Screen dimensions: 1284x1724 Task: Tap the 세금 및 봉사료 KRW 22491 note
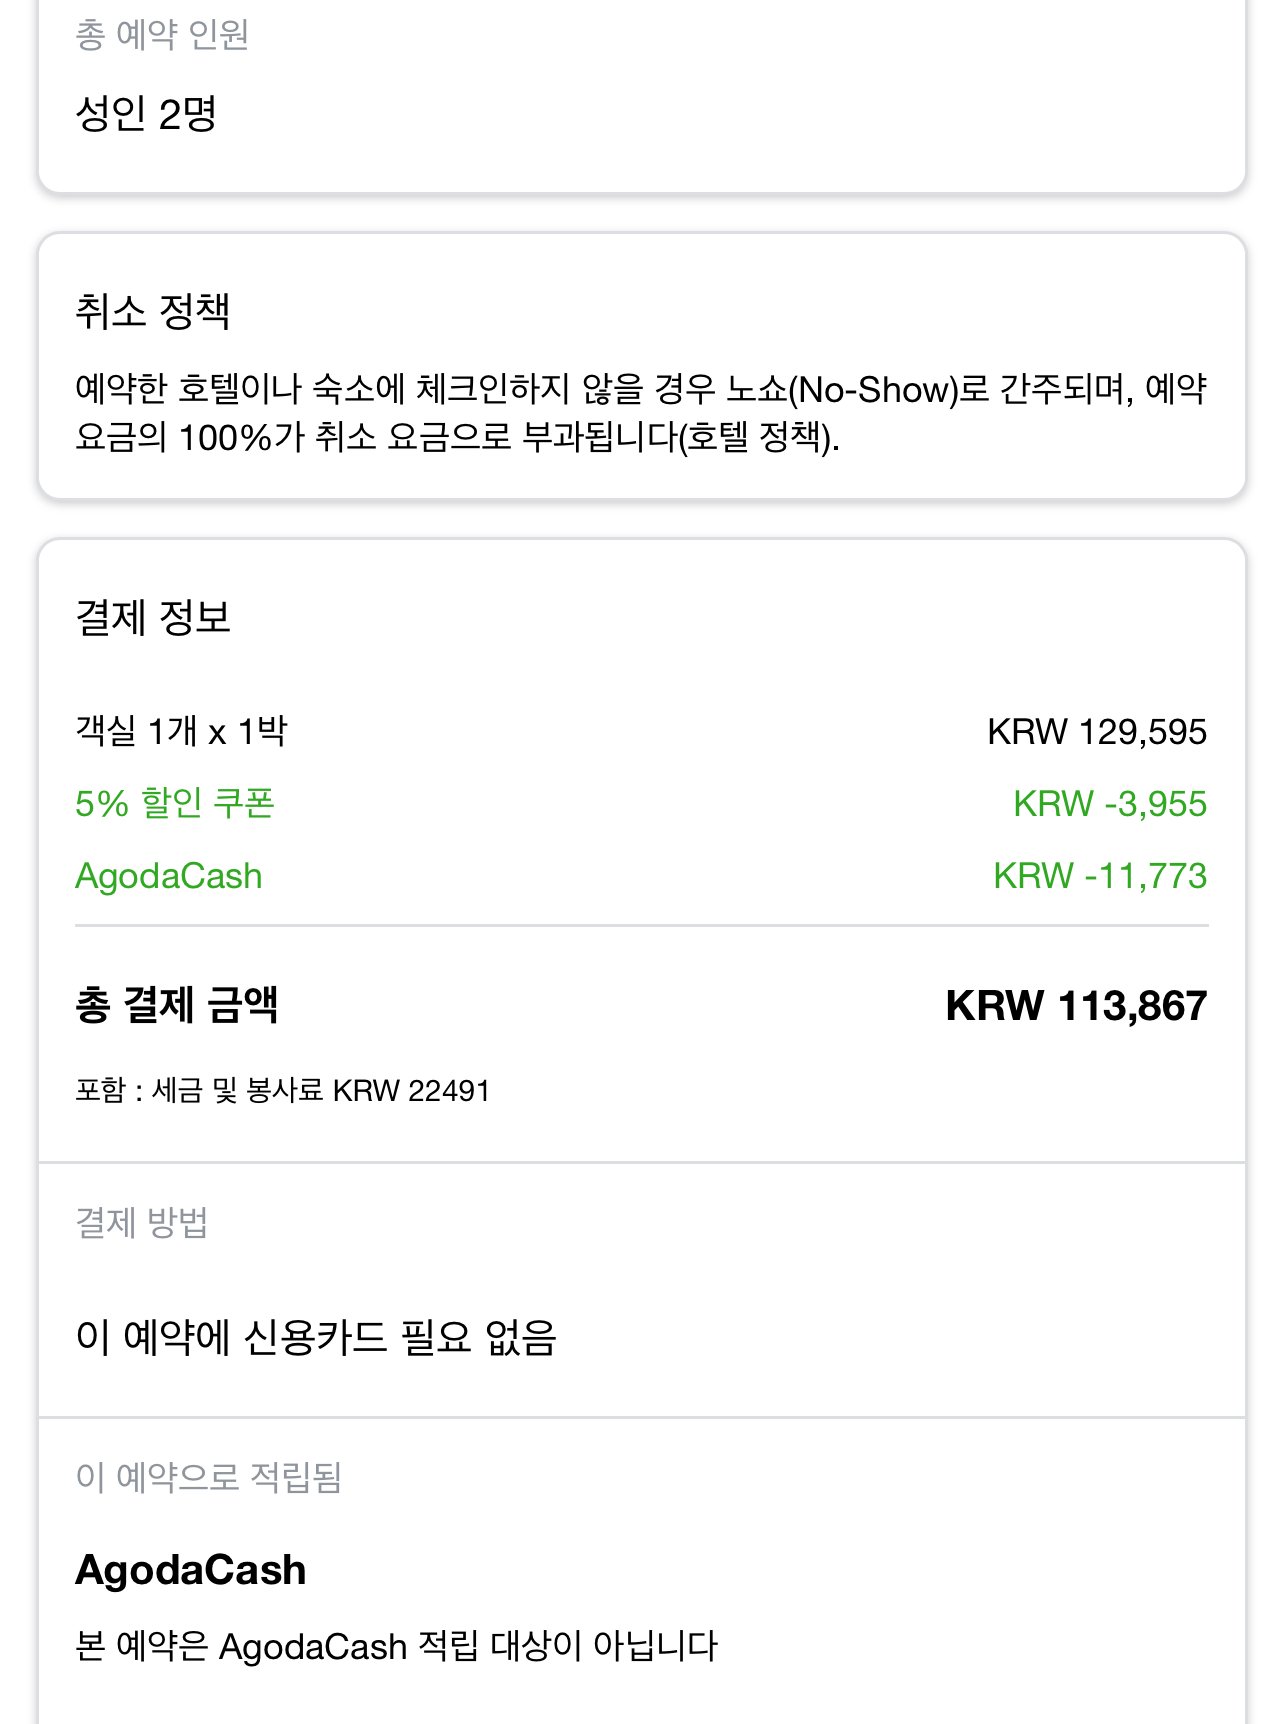coord(282,1090)
